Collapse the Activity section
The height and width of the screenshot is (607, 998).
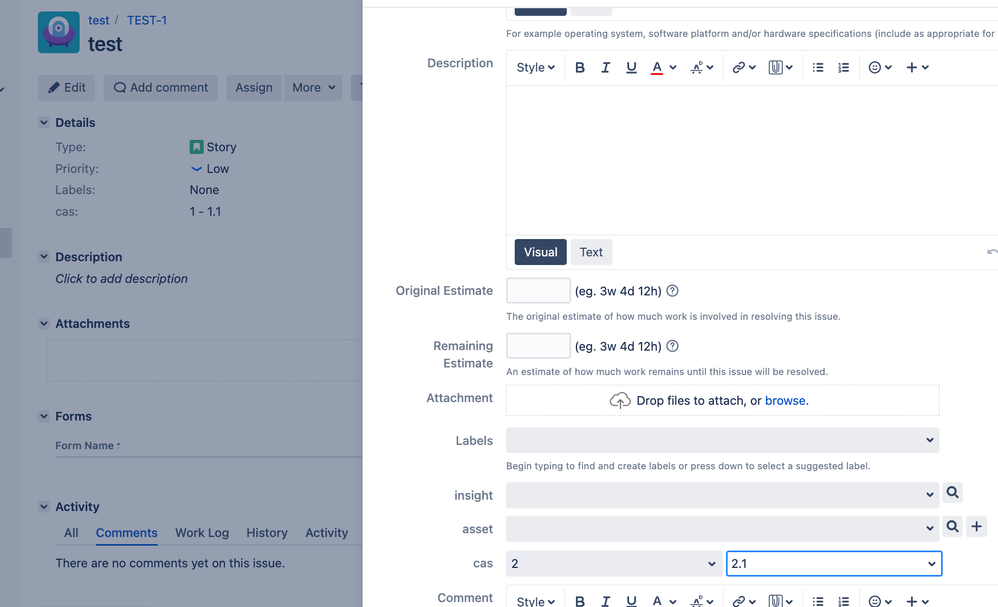(44, 506)
